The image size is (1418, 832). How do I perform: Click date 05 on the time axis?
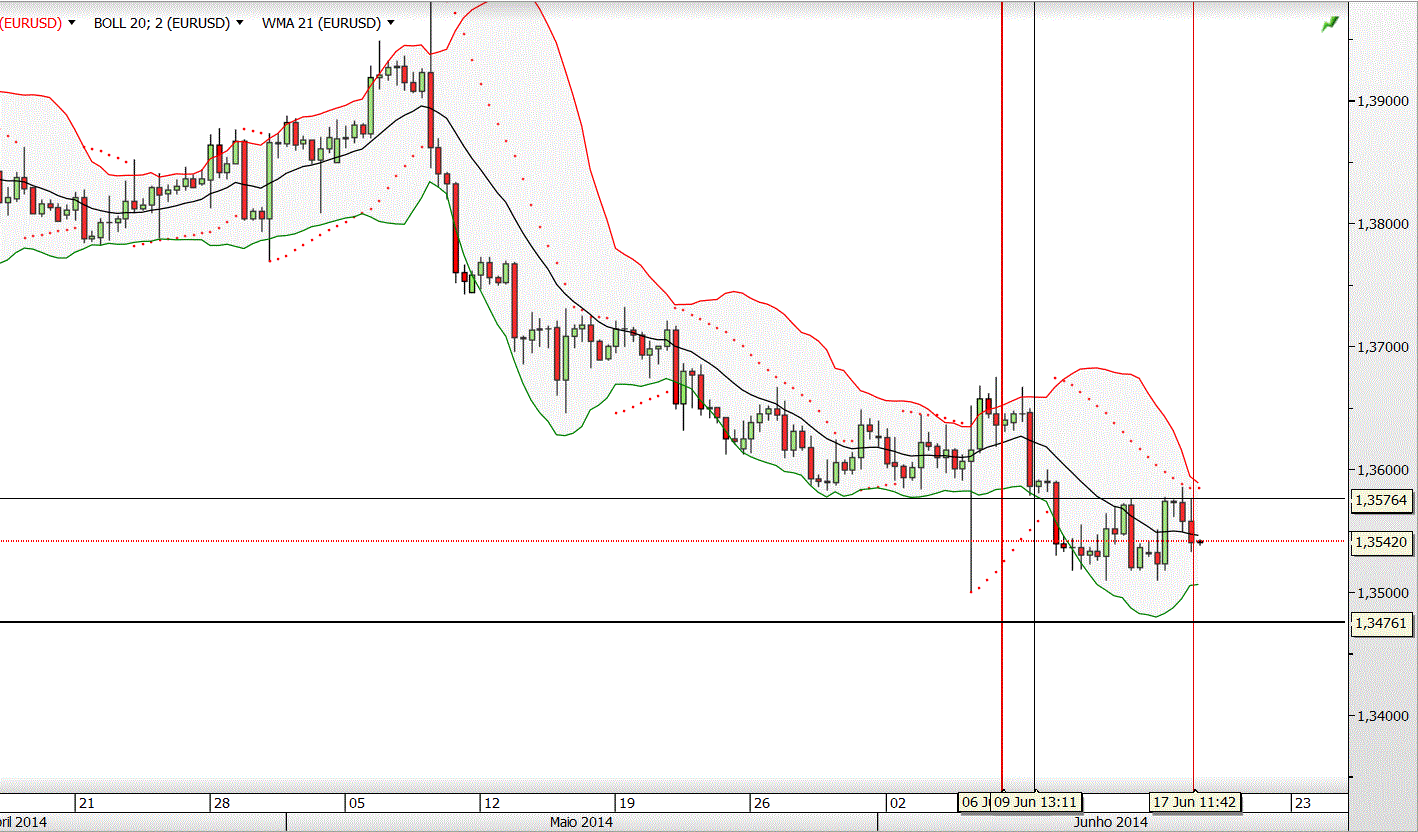click(356, 803)
